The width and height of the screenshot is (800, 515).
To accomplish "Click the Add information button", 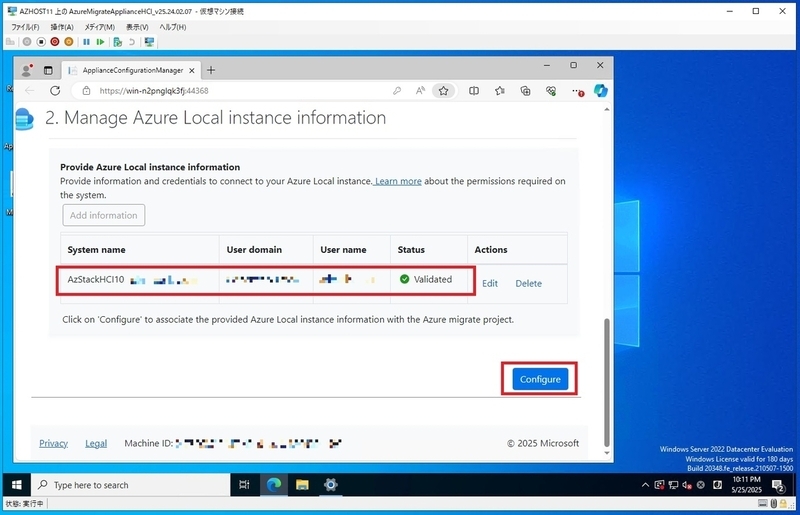I will pos(104,215).
